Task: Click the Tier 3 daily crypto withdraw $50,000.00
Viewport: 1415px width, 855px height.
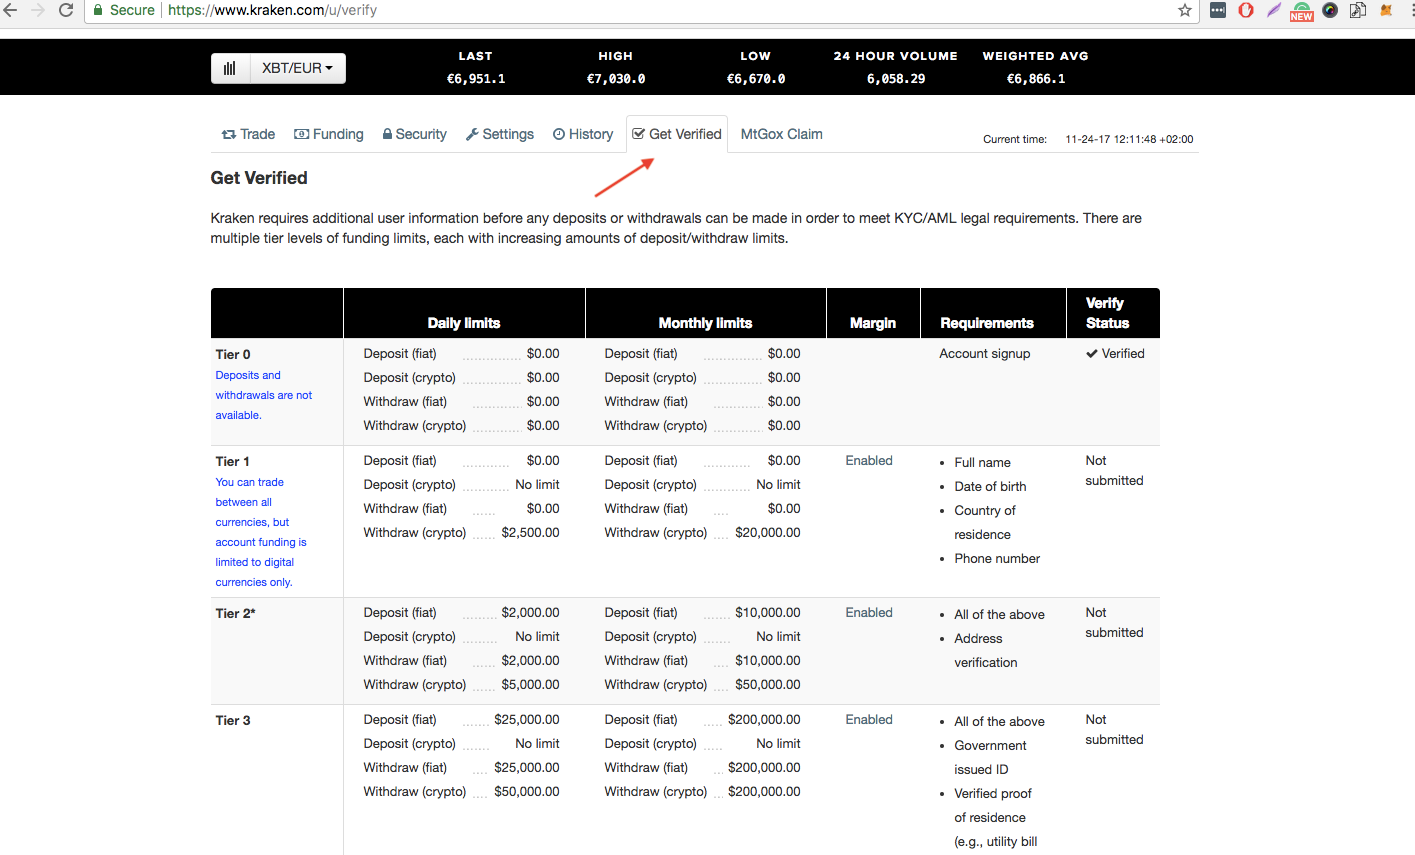Action: pyautogui.click(x=527, y=792)
